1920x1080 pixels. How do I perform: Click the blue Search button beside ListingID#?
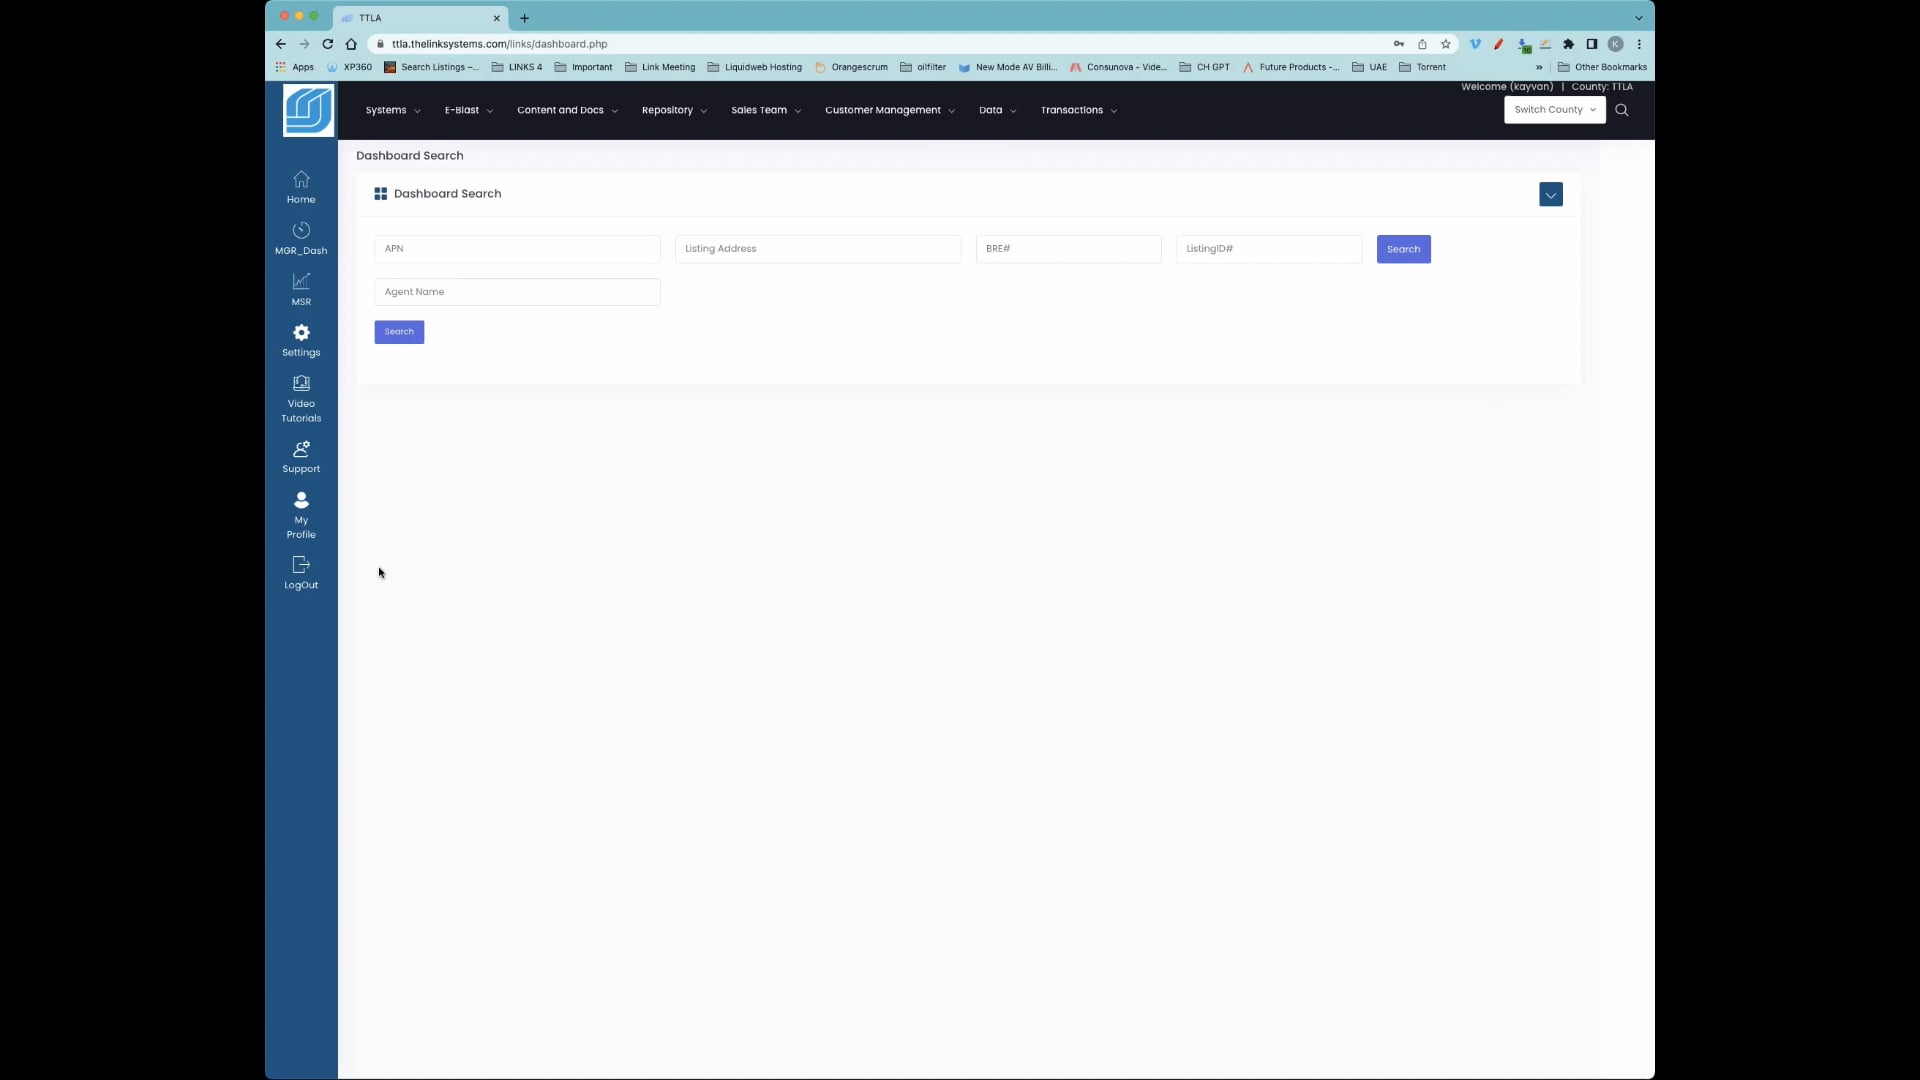[1403, 249]
